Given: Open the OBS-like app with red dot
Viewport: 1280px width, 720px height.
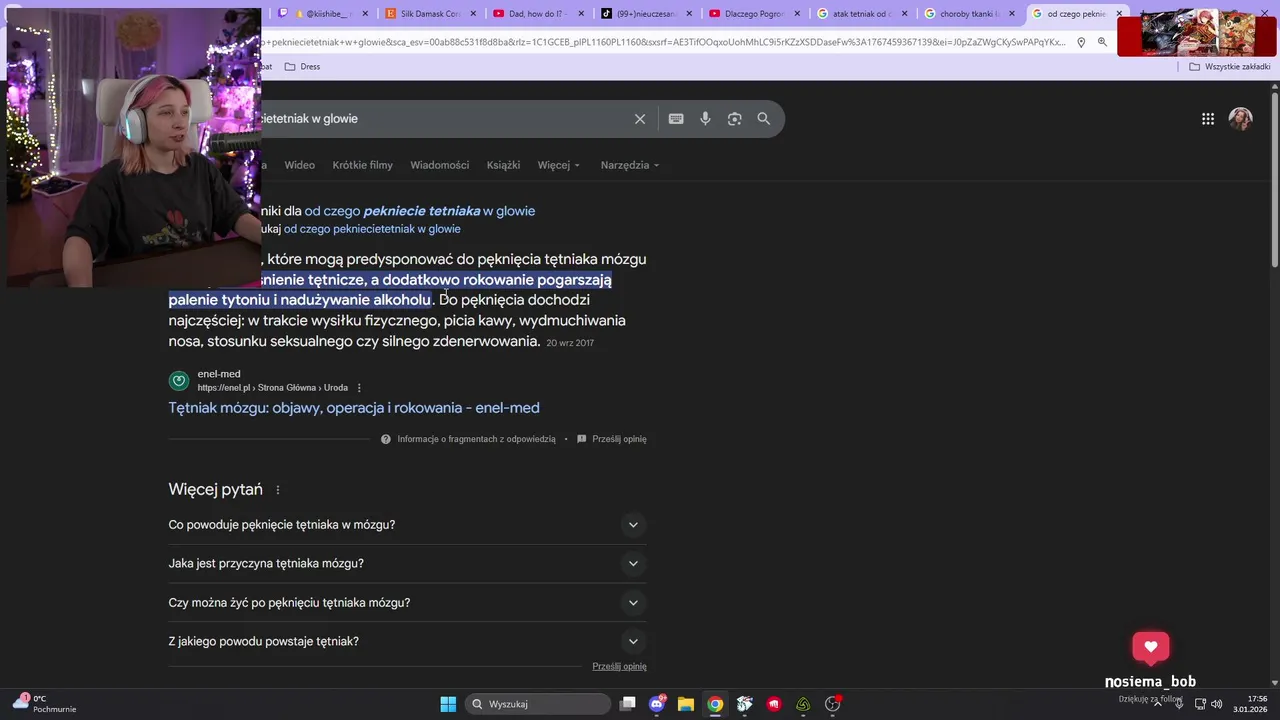Looking at the screenshot, I should (x=832, y=704).
